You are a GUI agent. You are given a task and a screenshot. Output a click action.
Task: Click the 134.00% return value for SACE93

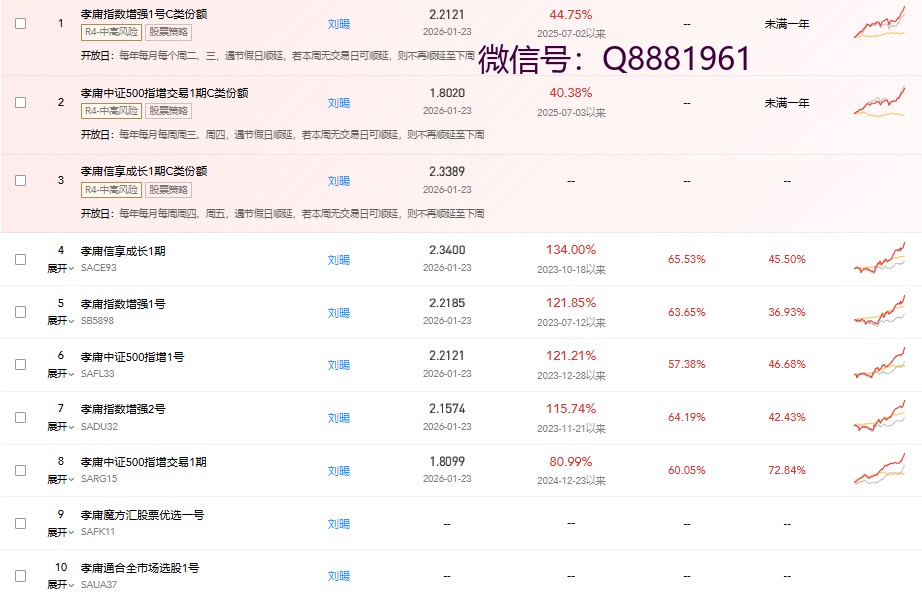coord(570,250)
